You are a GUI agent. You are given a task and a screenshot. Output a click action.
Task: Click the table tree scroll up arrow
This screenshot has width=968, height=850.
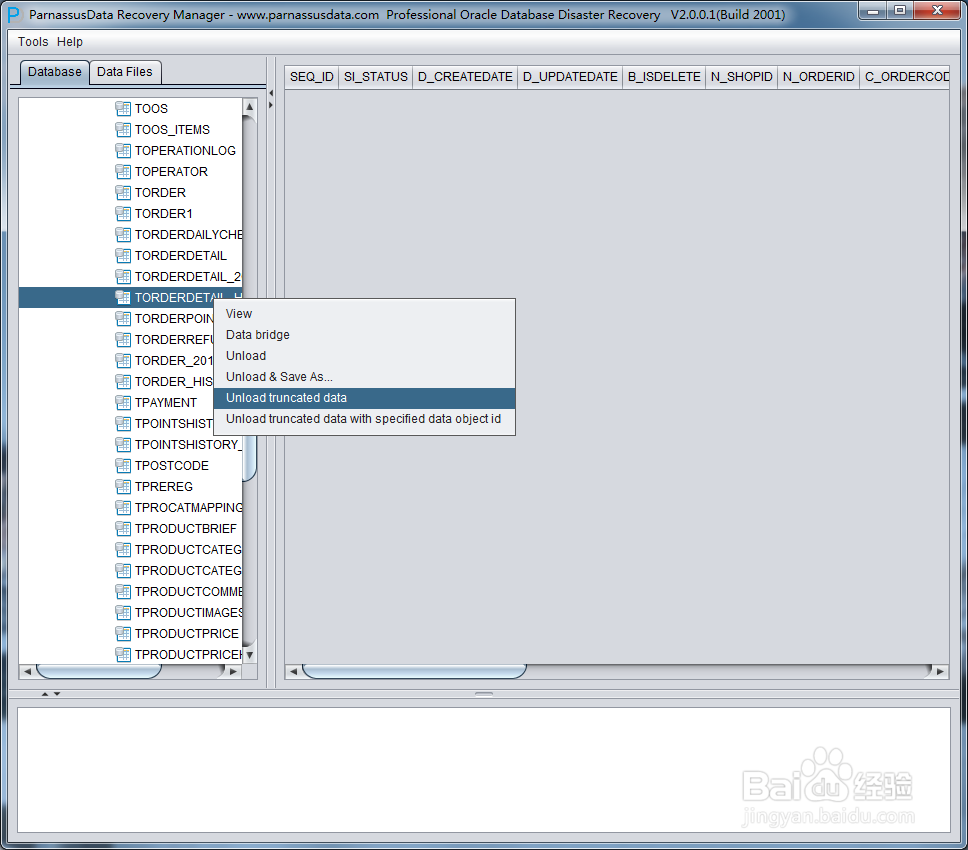[249, 107]
